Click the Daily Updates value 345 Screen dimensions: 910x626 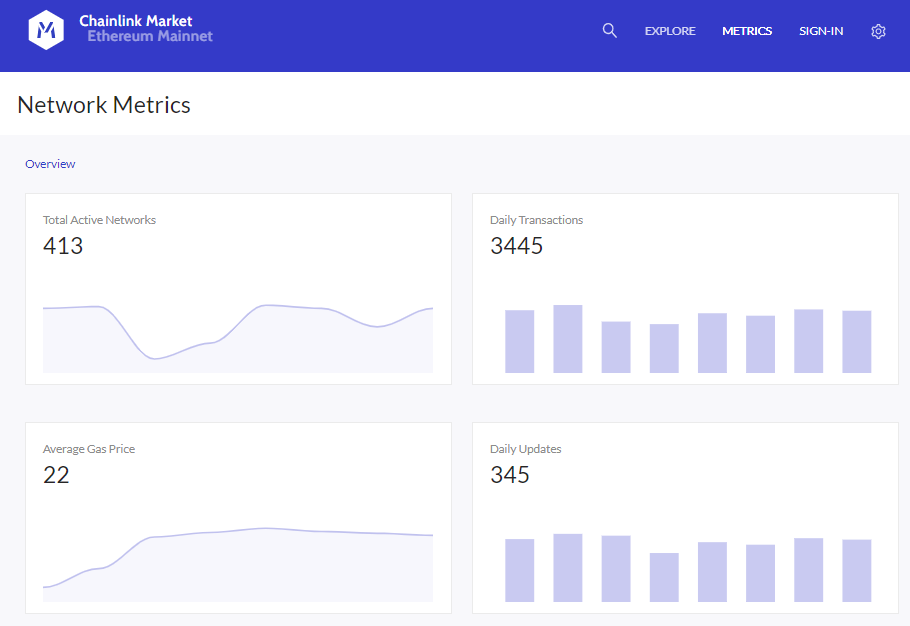[510, 475]
